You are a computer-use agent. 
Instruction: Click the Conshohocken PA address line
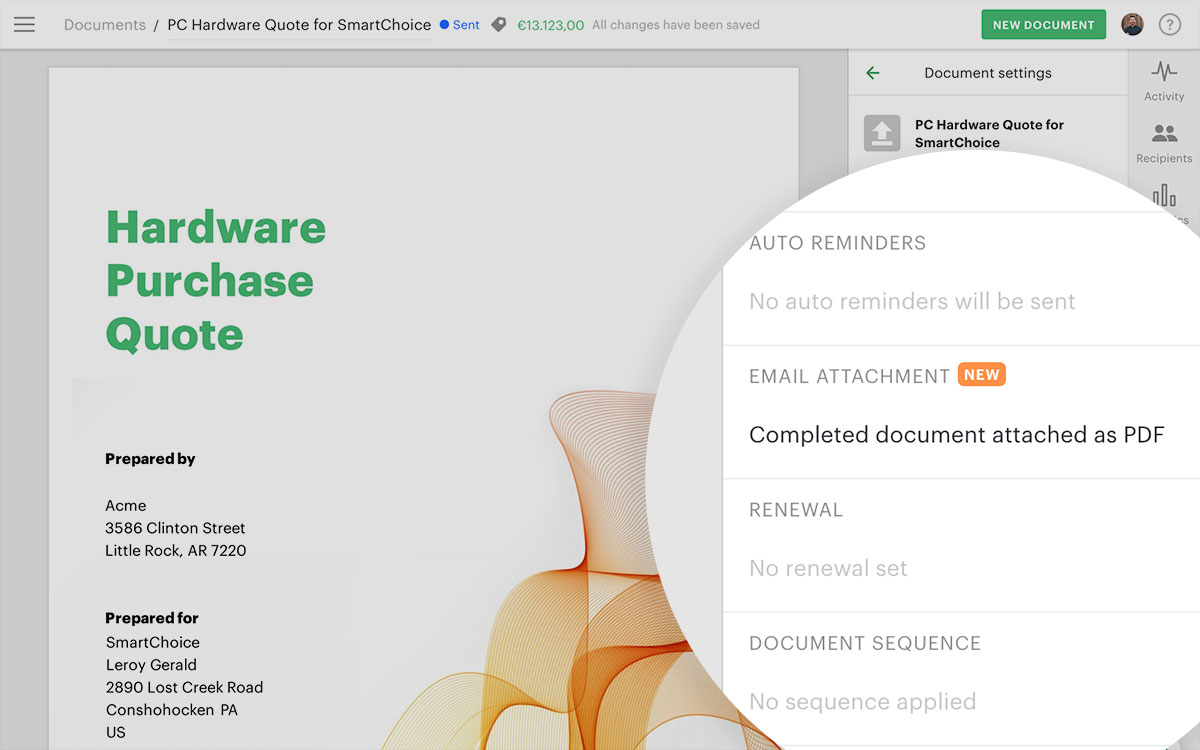click(172, 710)
